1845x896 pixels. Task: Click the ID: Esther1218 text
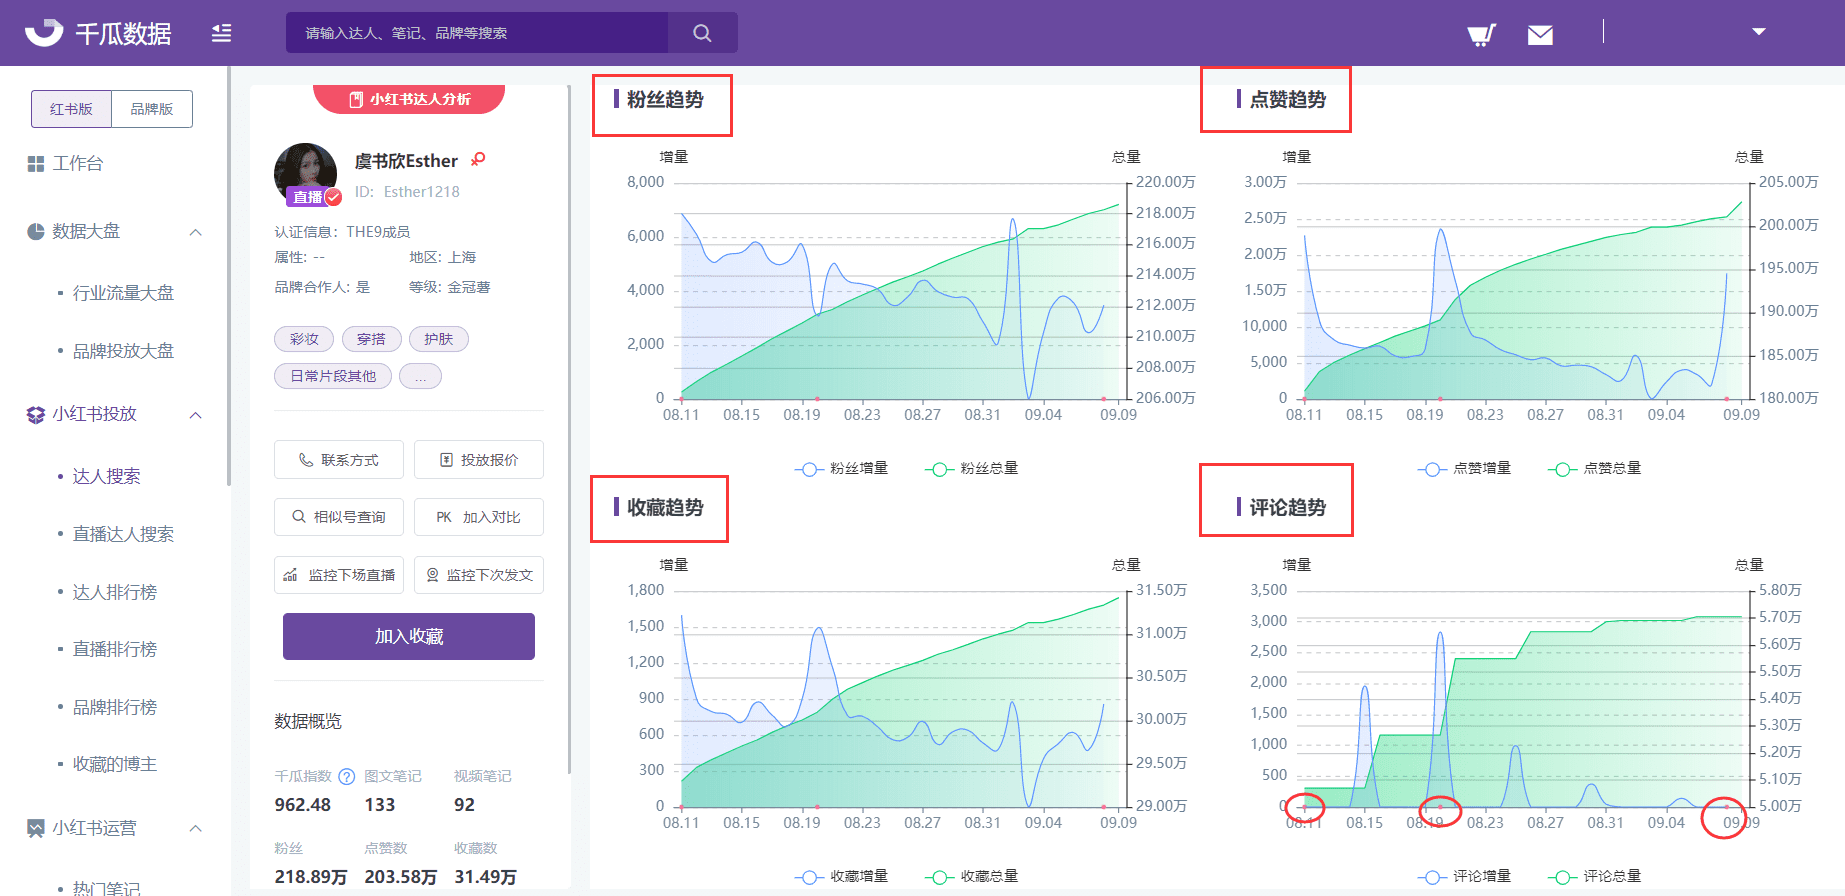(407, 192)
